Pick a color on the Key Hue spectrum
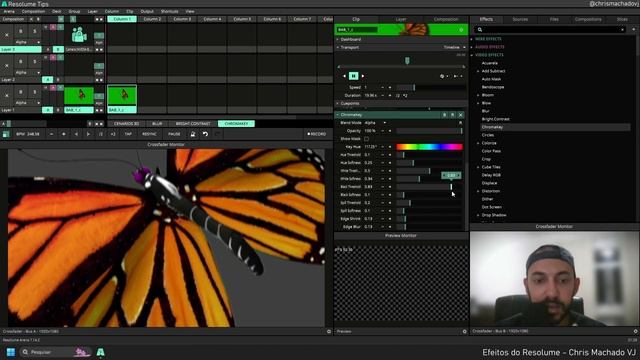This screenshot has width=640, height=360. coord(429,147)
